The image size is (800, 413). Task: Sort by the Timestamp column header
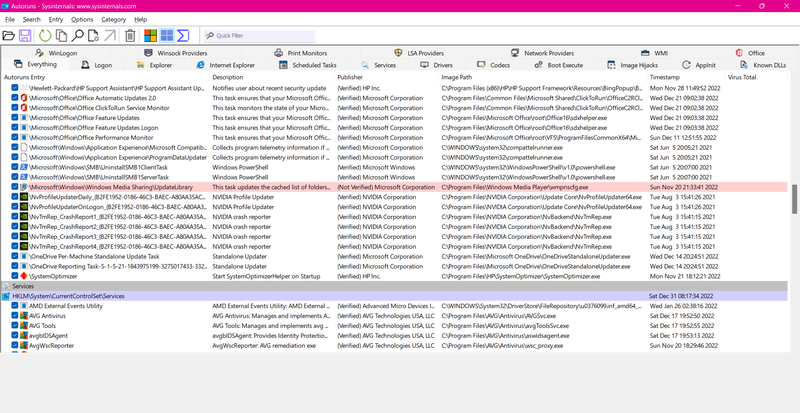(663, 77)
